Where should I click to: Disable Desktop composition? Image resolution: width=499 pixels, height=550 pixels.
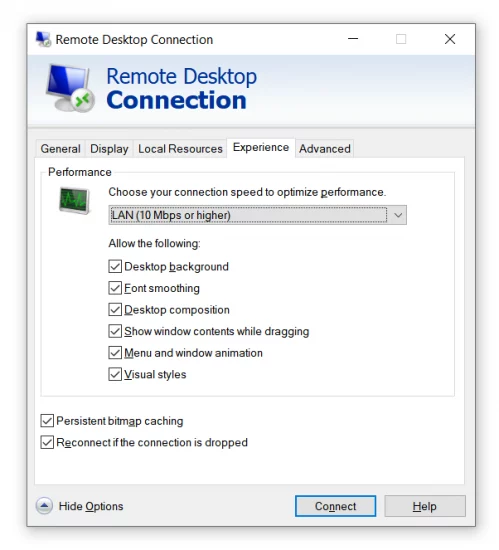coord(115,310)
